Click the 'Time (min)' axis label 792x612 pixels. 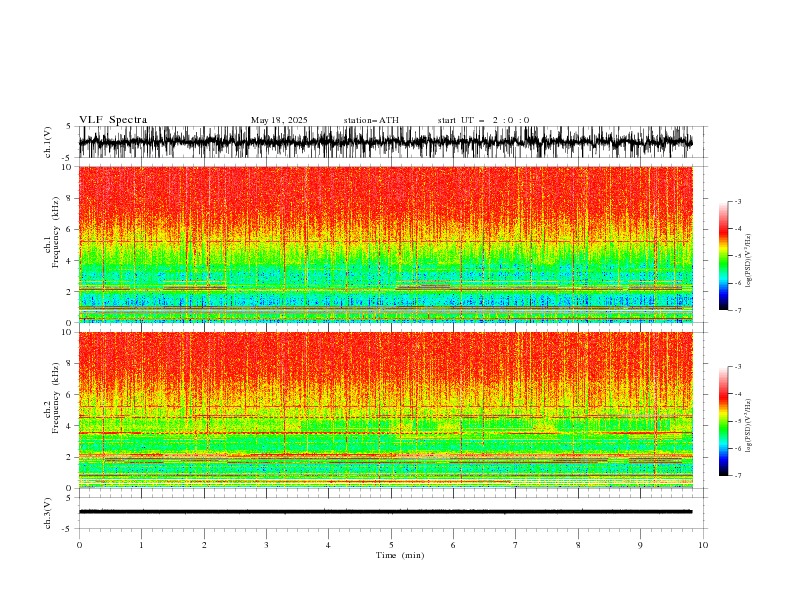point(400,555)
